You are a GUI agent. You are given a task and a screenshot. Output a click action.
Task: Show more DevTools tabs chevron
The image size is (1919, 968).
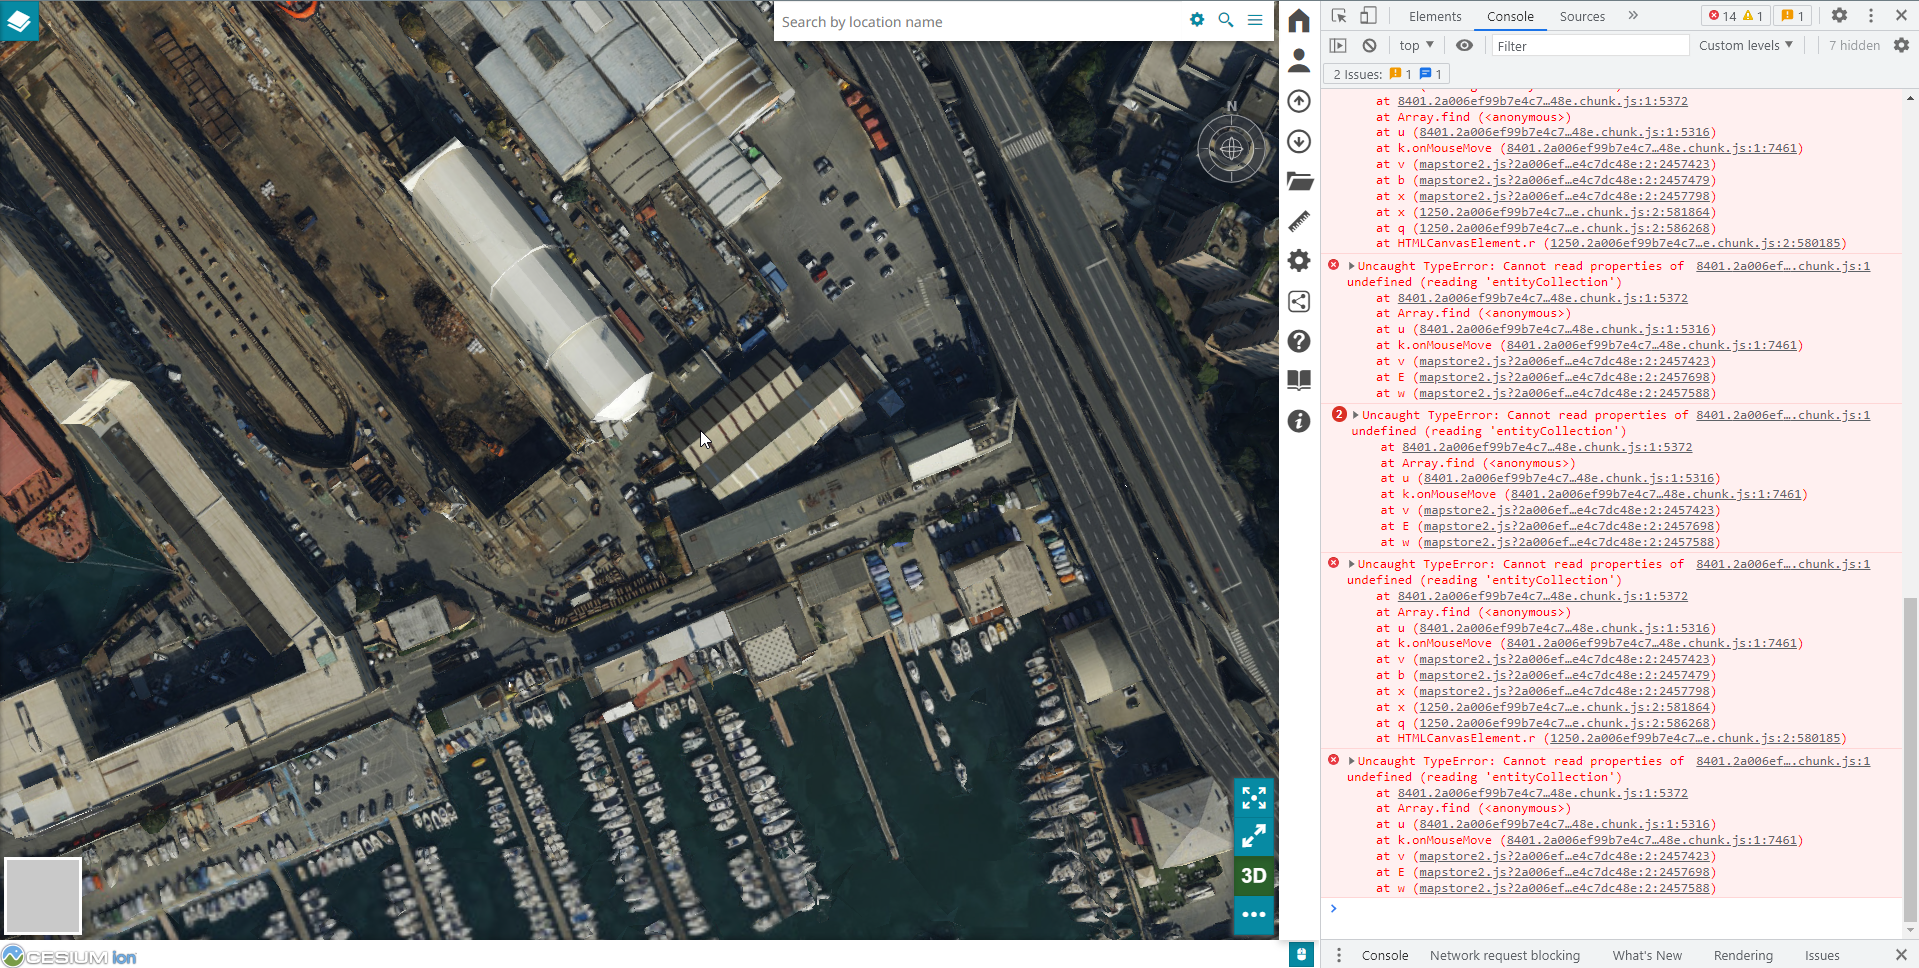coord(1633,16)
